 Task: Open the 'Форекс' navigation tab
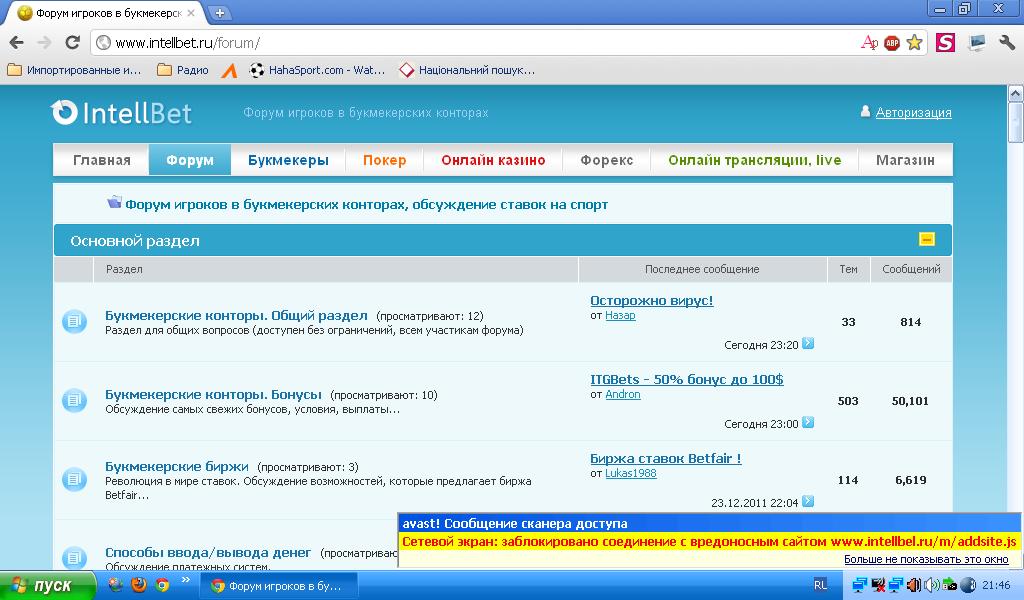coord(607,160)
